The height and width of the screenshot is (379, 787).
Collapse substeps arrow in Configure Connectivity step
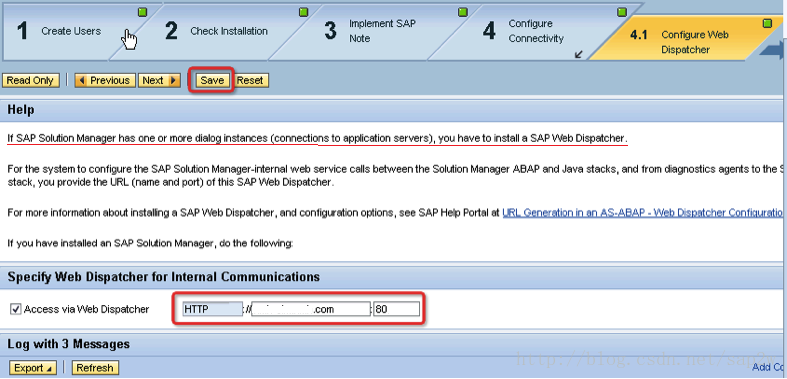tap(579, 54)
